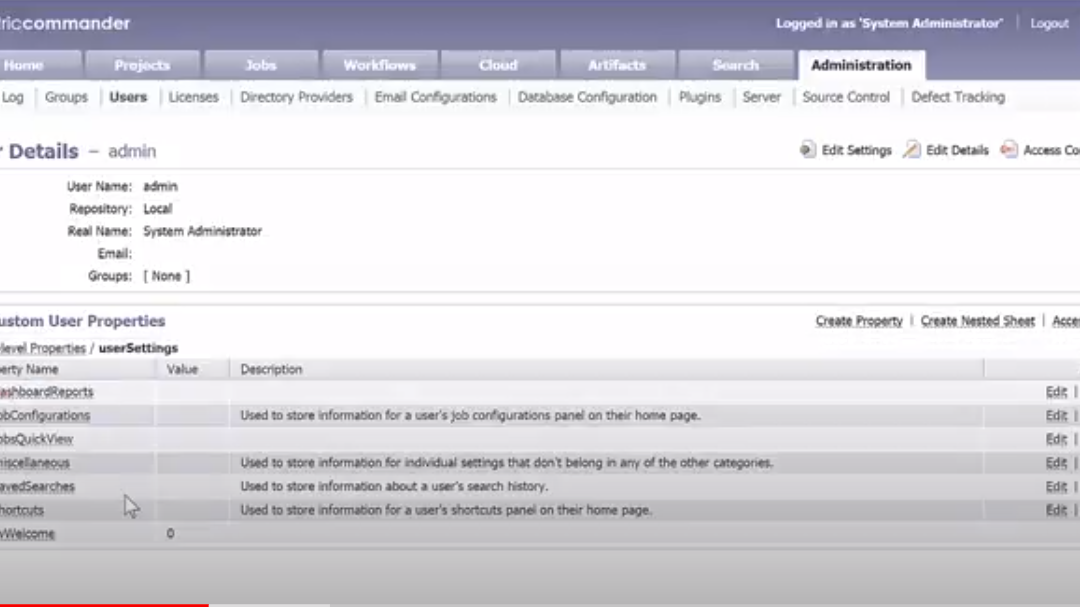
Task: Click the Logout link
Action: coord(1049,23)
